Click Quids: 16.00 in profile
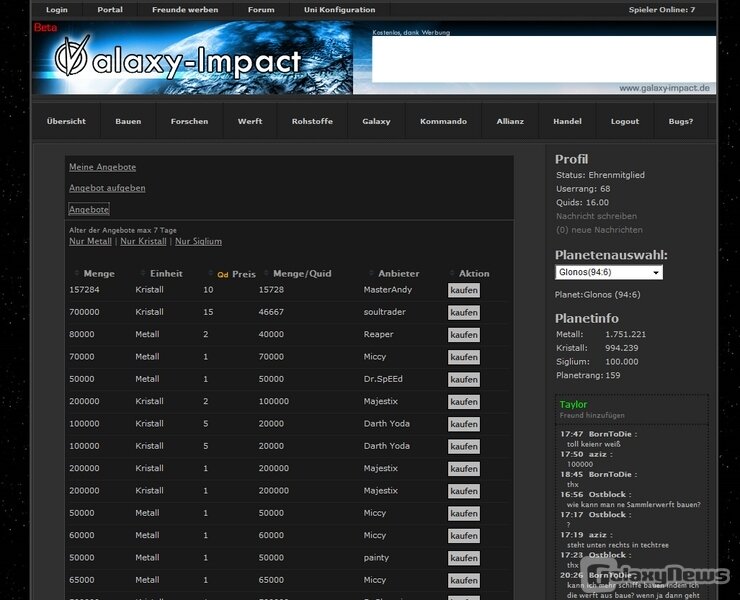This screenshot has width=740, height=600. click(x=582, y=203)
